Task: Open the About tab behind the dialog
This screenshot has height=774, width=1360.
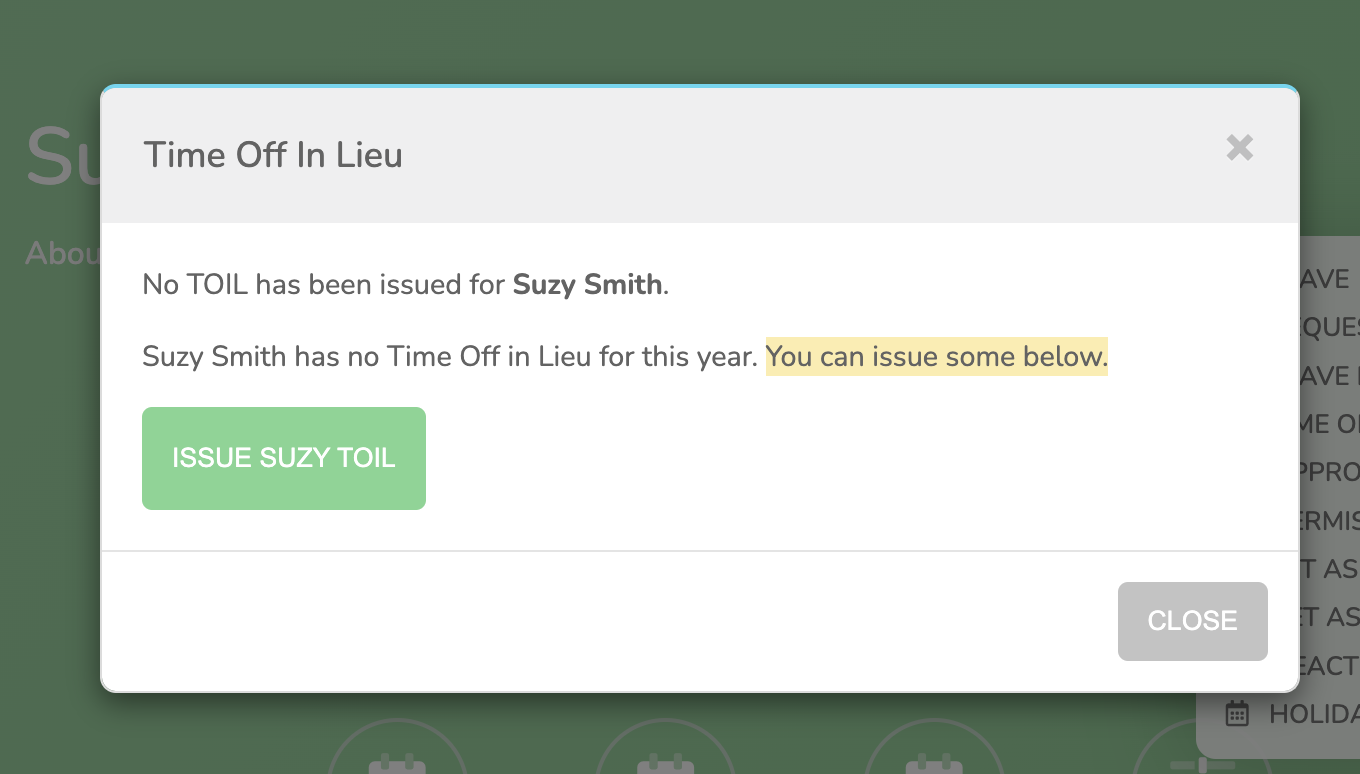Action: coord(62,253)
